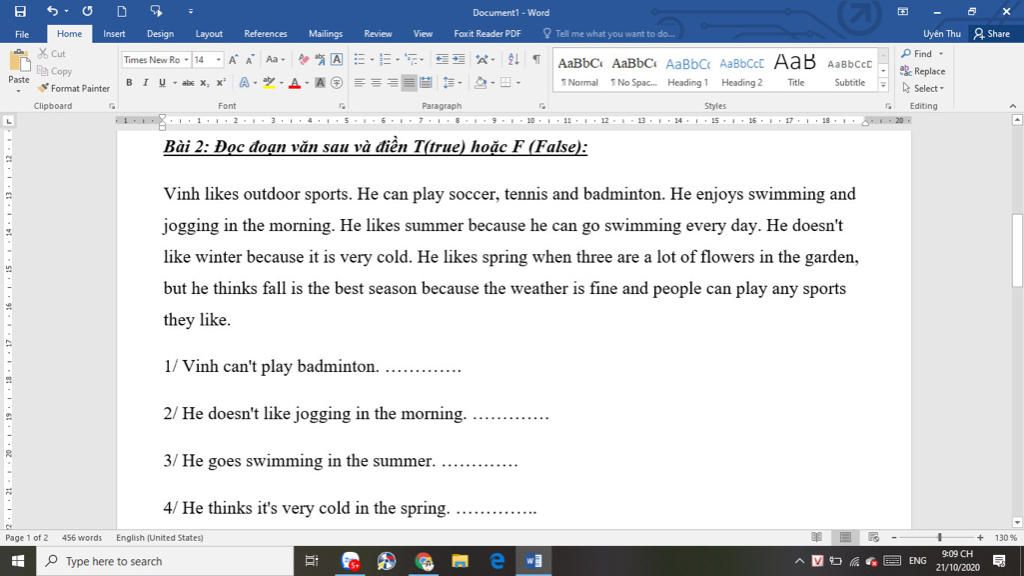Click the zoom slider in status bar
Image resolution: width=1024 pixels, height=576 pixels.
pos(937,537)
